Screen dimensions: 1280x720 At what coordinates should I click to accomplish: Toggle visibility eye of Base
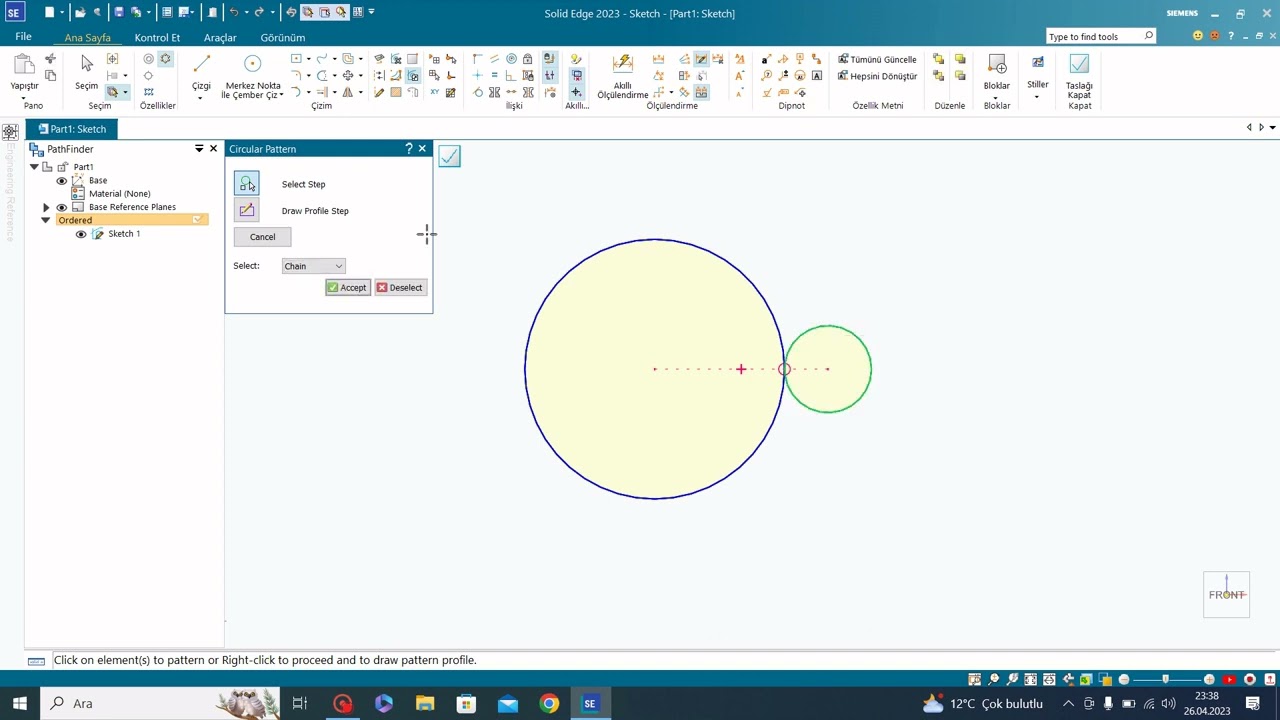(61, 180)
